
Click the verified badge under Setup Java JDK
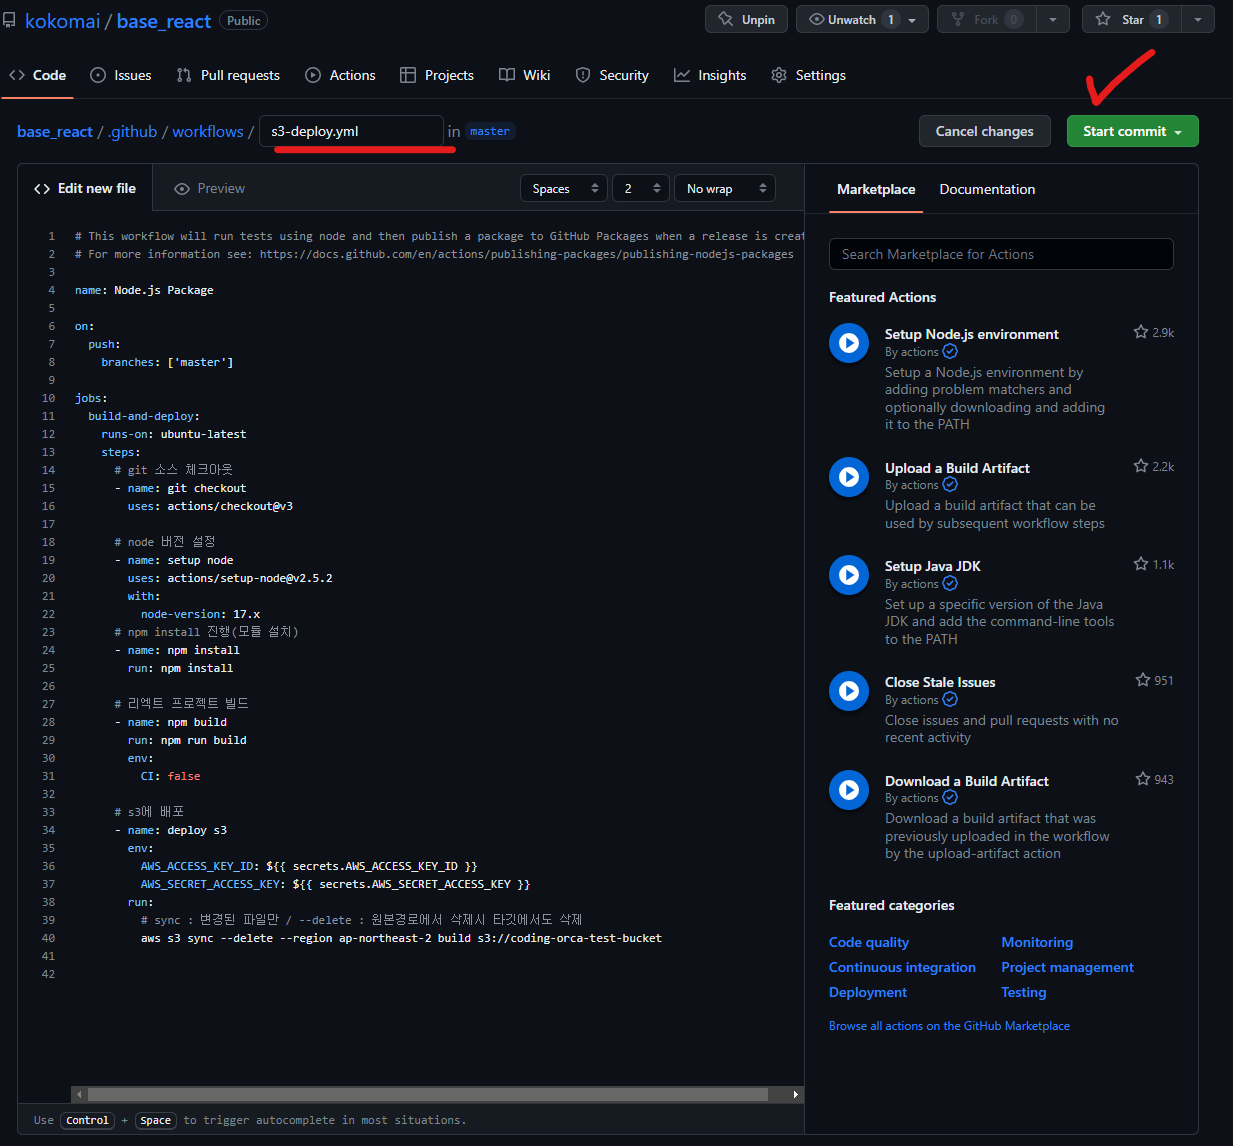click(x=950, y=584)
